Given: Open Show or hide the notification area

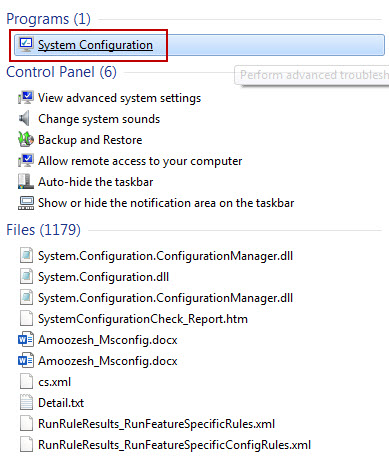Looking at the screenshot, I should (x=166, y=203).
